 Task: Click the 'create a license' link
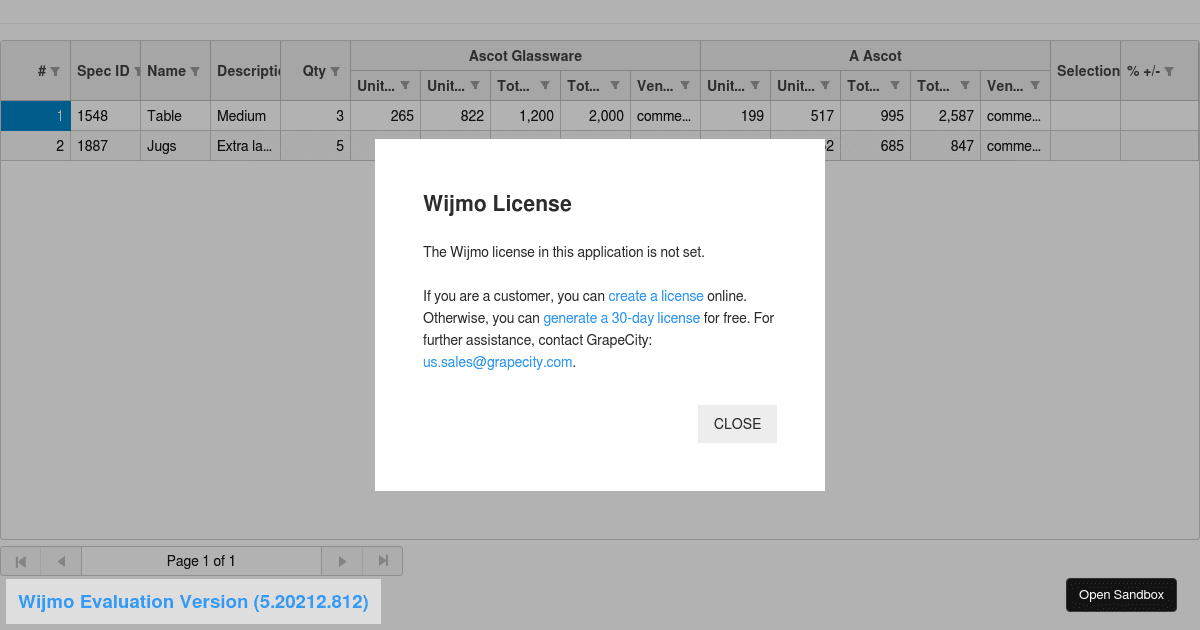click(656, 296)
